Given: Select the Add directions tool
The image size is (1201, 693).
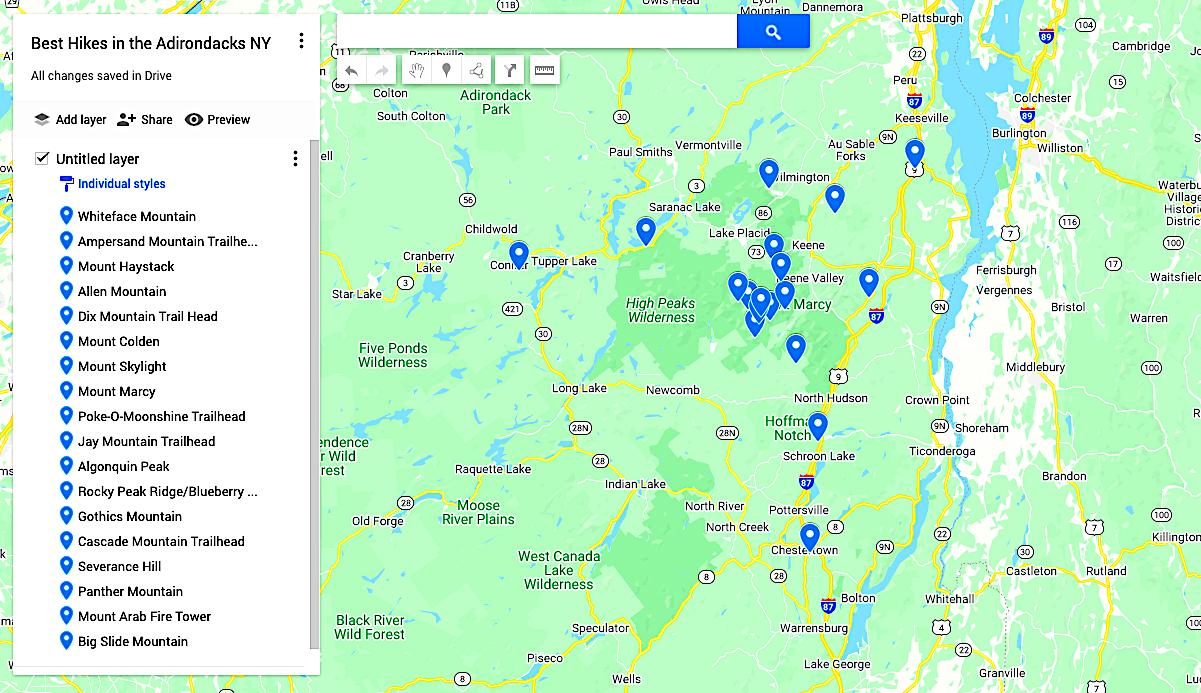Looking at the screenshot, I should (510, 70).
